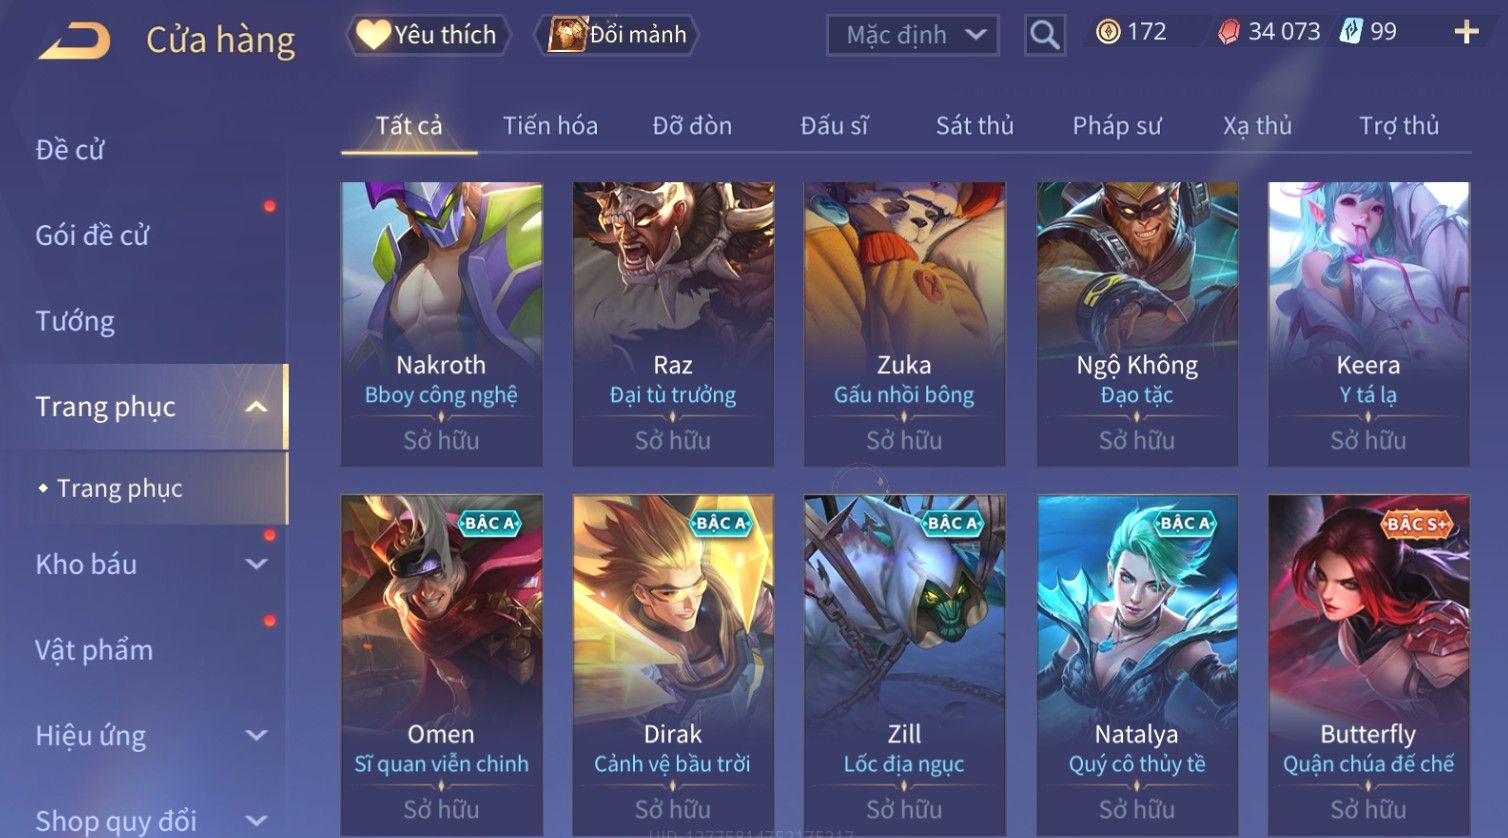This screenshot has width=1508, height=838.
Task: Select Butterfly Quận chúa đế chế skin
Action: 1369,666
